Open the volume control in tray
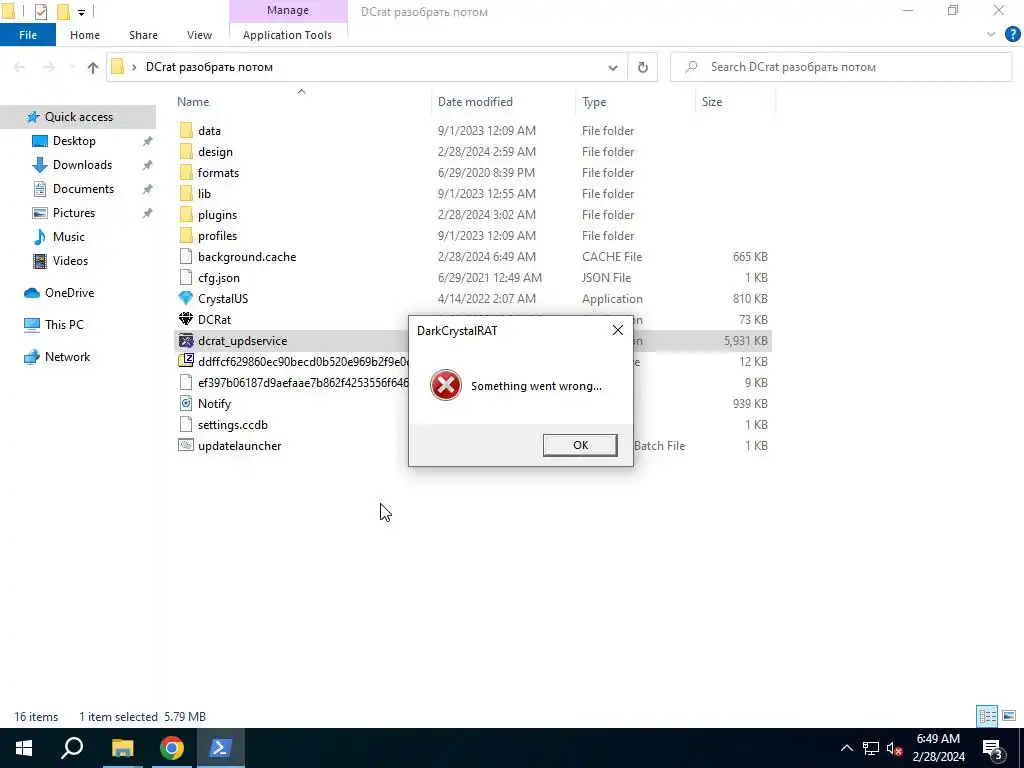 tap(894, 748)
